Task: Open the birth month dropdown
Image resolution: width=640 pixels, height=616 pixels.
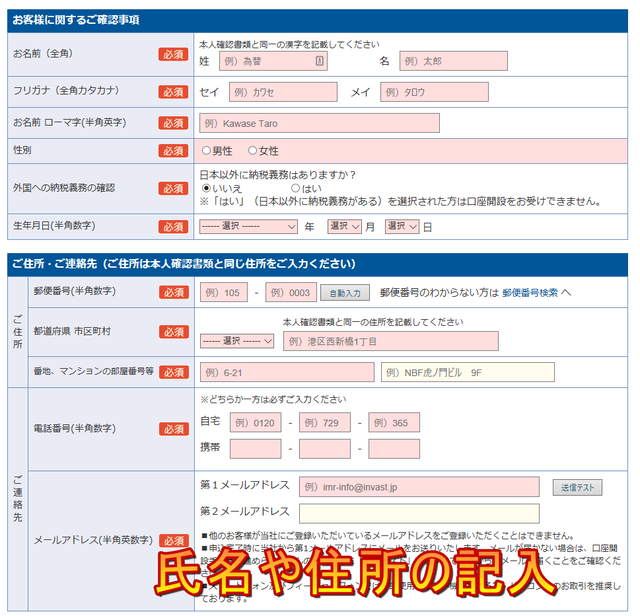Action: click(344, 227)
